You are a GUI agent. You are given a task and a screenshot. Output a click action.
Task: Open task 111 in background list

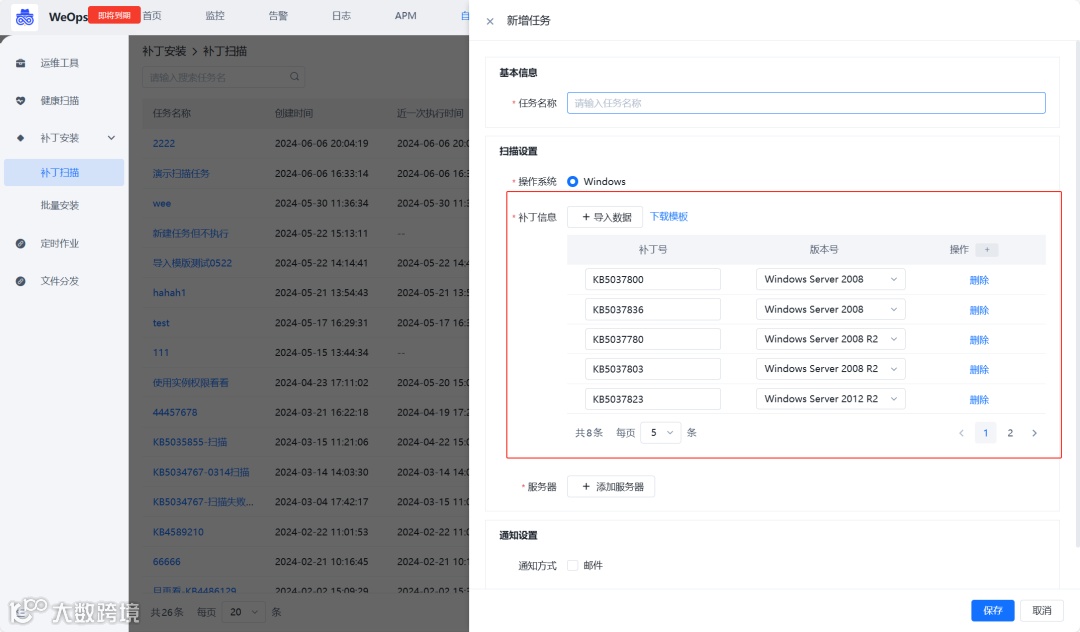coord(160,352)
